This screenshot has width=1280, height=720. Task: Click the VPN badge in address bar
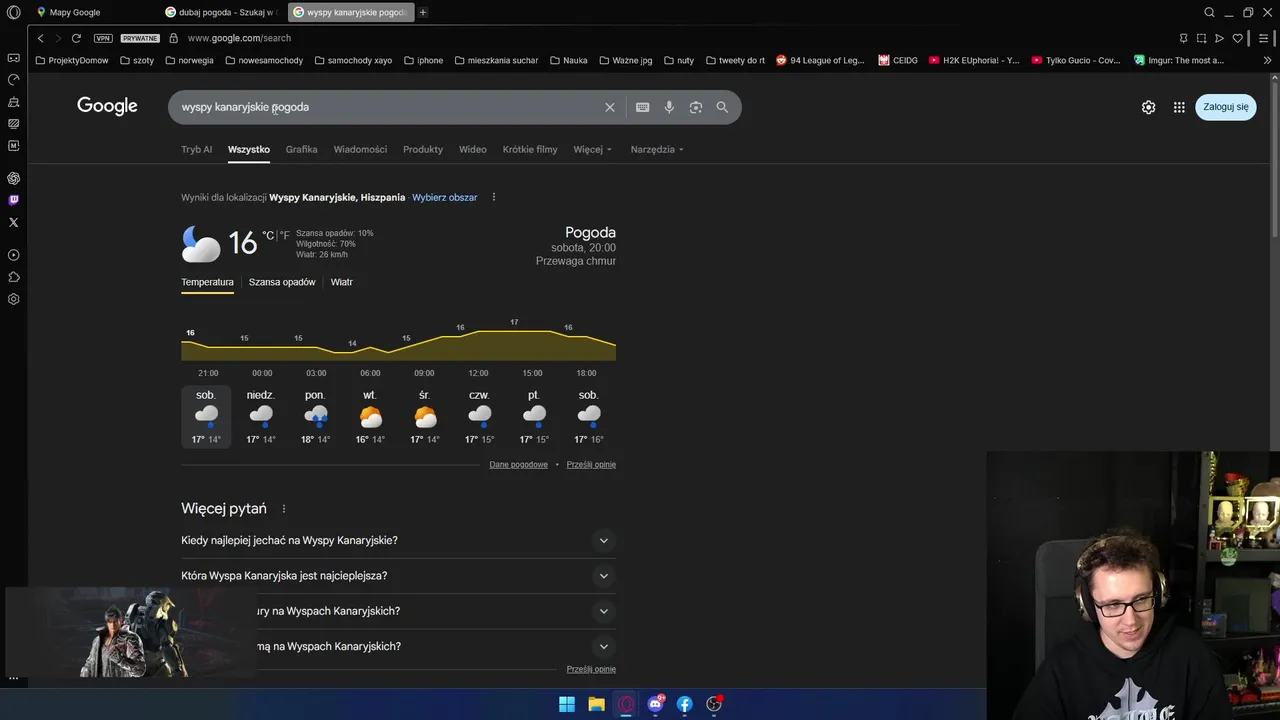pyautogui.click(x=103, y=38)
